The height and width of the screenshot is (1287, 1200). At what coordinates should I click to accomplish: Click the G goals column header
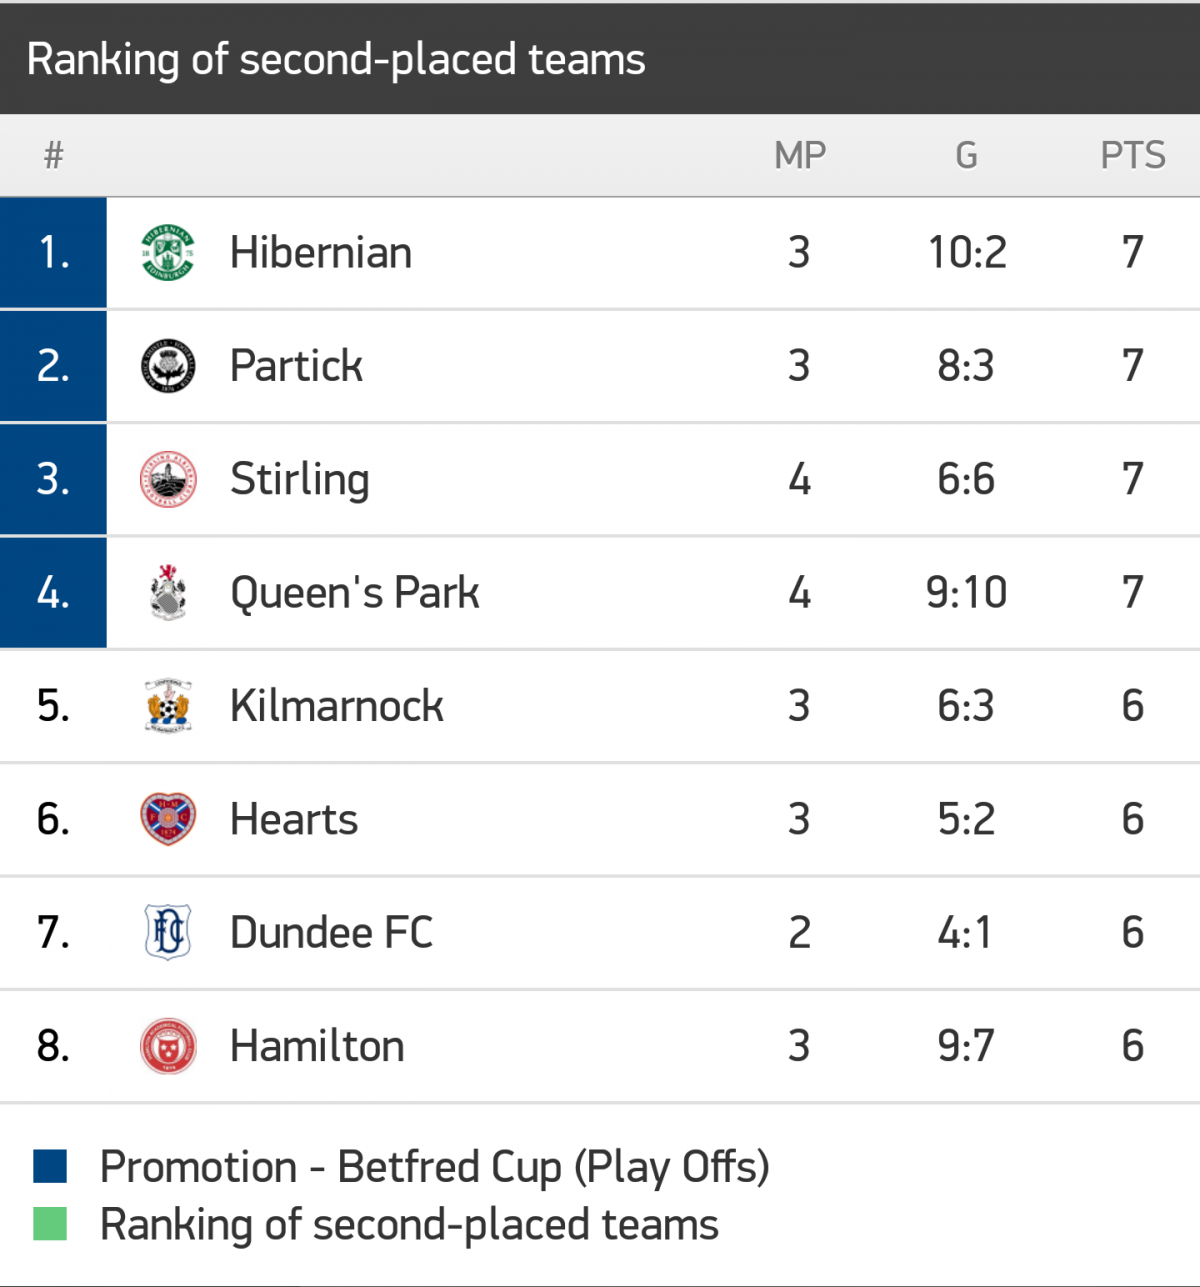point(966,156)
